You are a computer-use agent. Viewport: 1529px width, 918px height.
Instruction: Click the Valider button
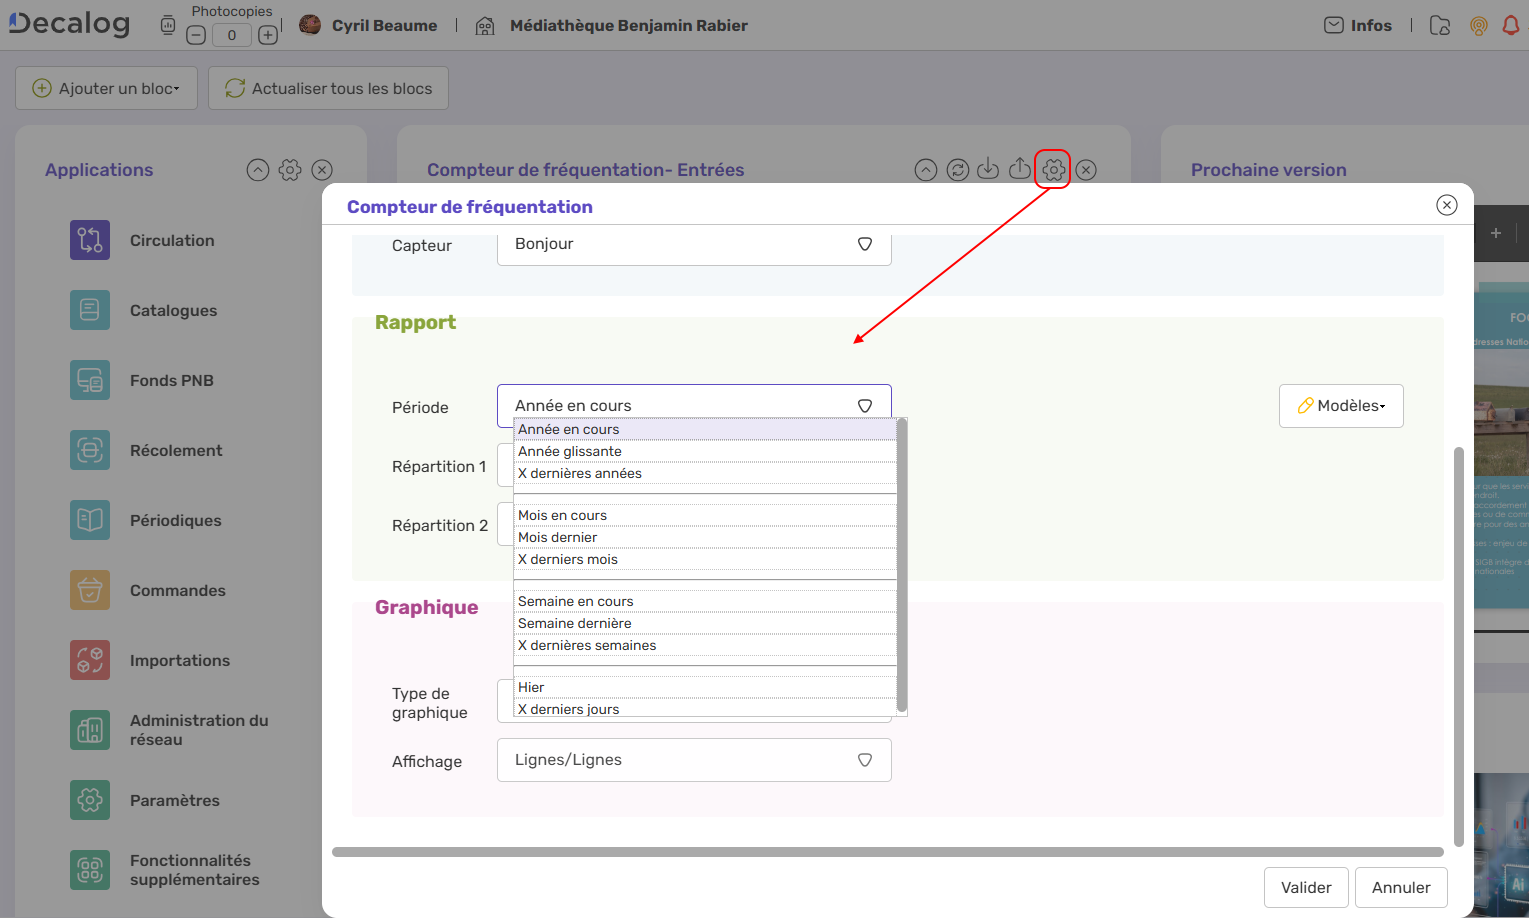pos(1305,887)
